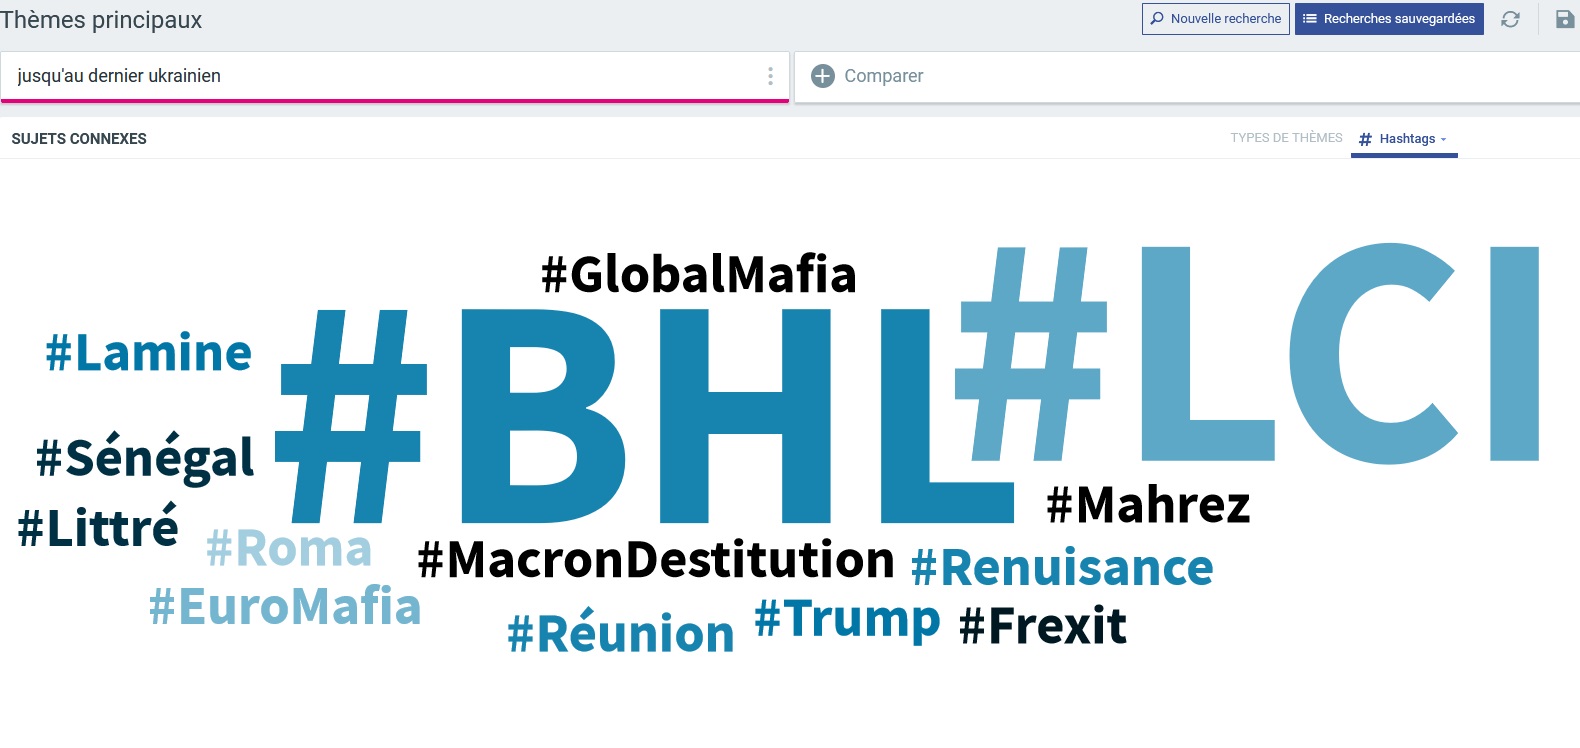Click the save disk icon
This screenshot has height=748, width=1580.
(1565, 19)
